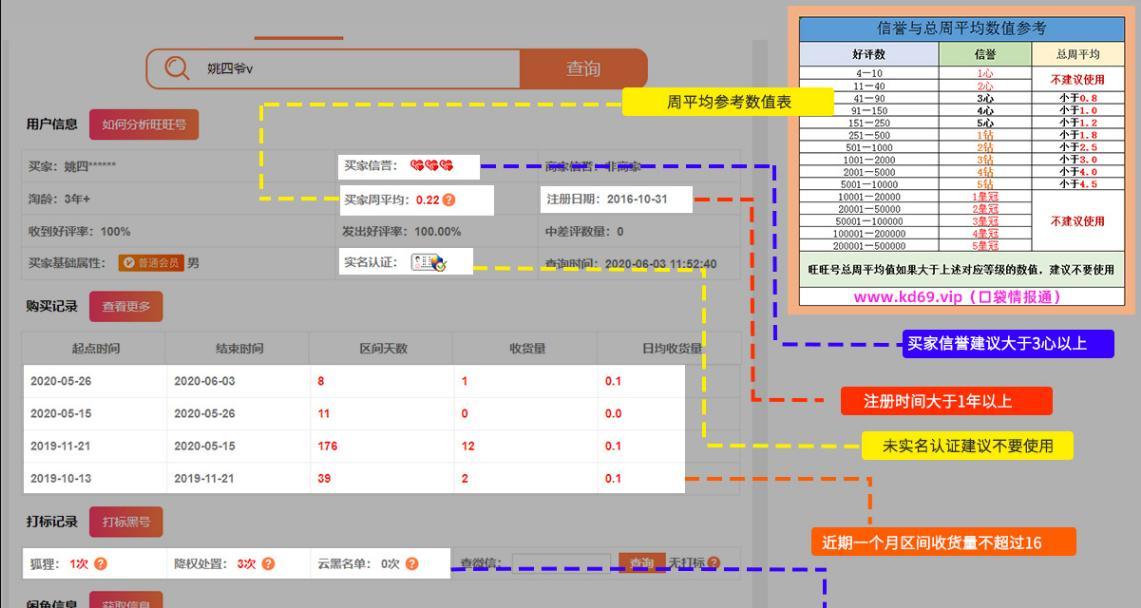Screen dimensions: 1141x608
Task: Click daily average 0.0 in the 2020-05-15 row
Action: coord(613,414)
